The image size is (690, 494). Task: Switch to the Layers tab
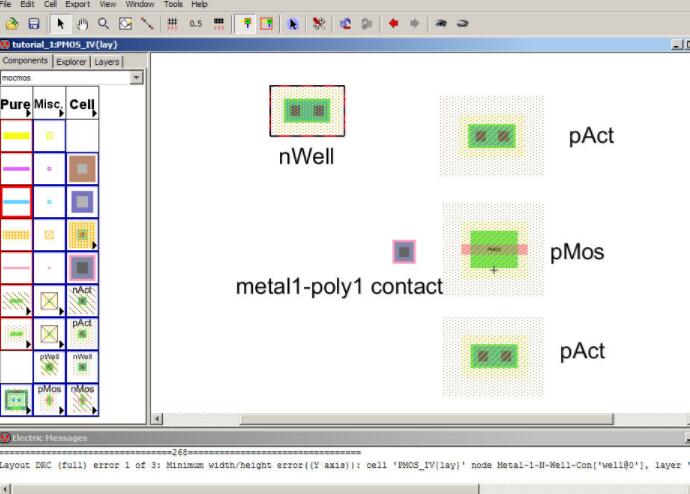click(x=107, y=62)
